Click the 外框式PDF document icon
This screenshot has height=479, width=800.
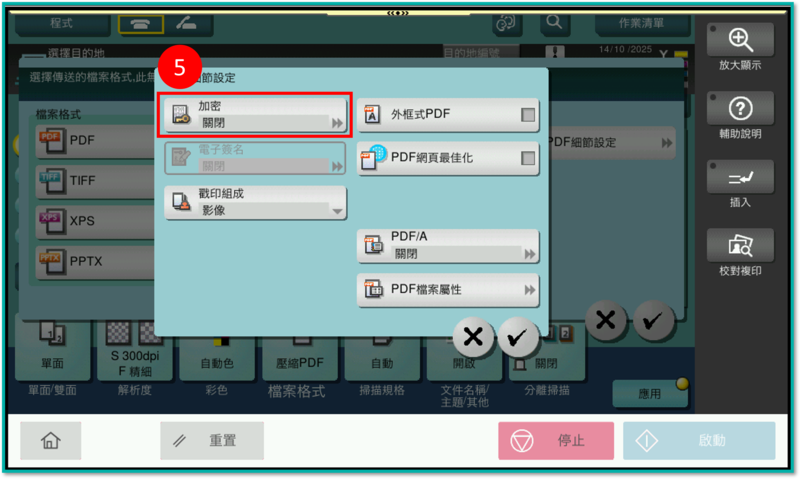pyautogui.click(x=372, y=115)
